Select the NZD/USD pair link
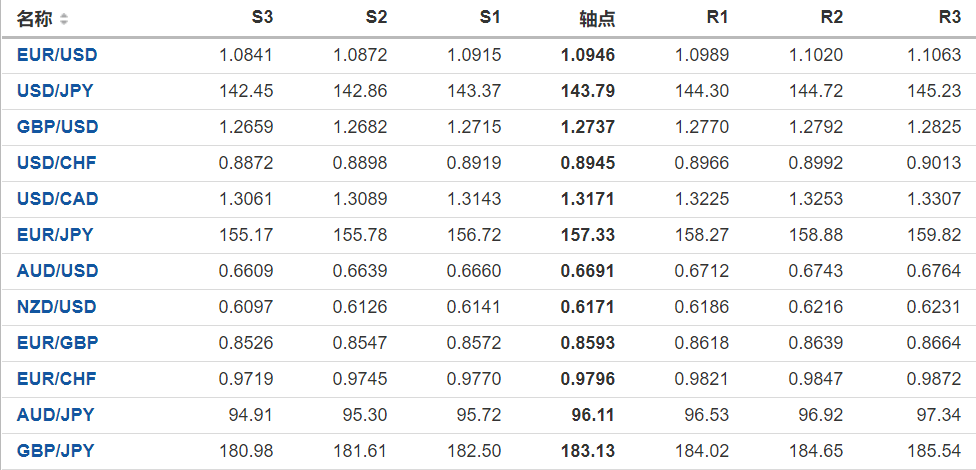 click(x=57, y=307)
